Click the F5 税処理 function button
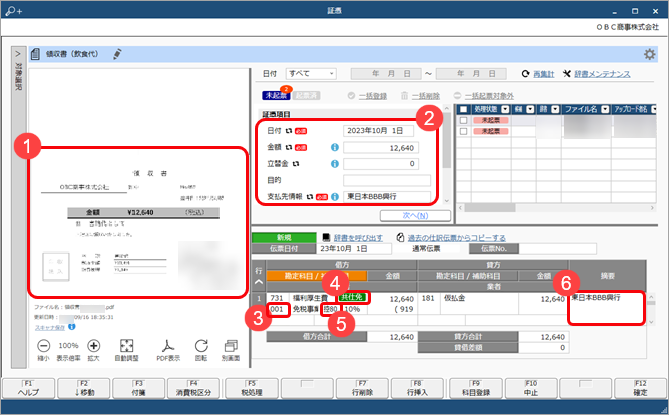 (252, 388)
